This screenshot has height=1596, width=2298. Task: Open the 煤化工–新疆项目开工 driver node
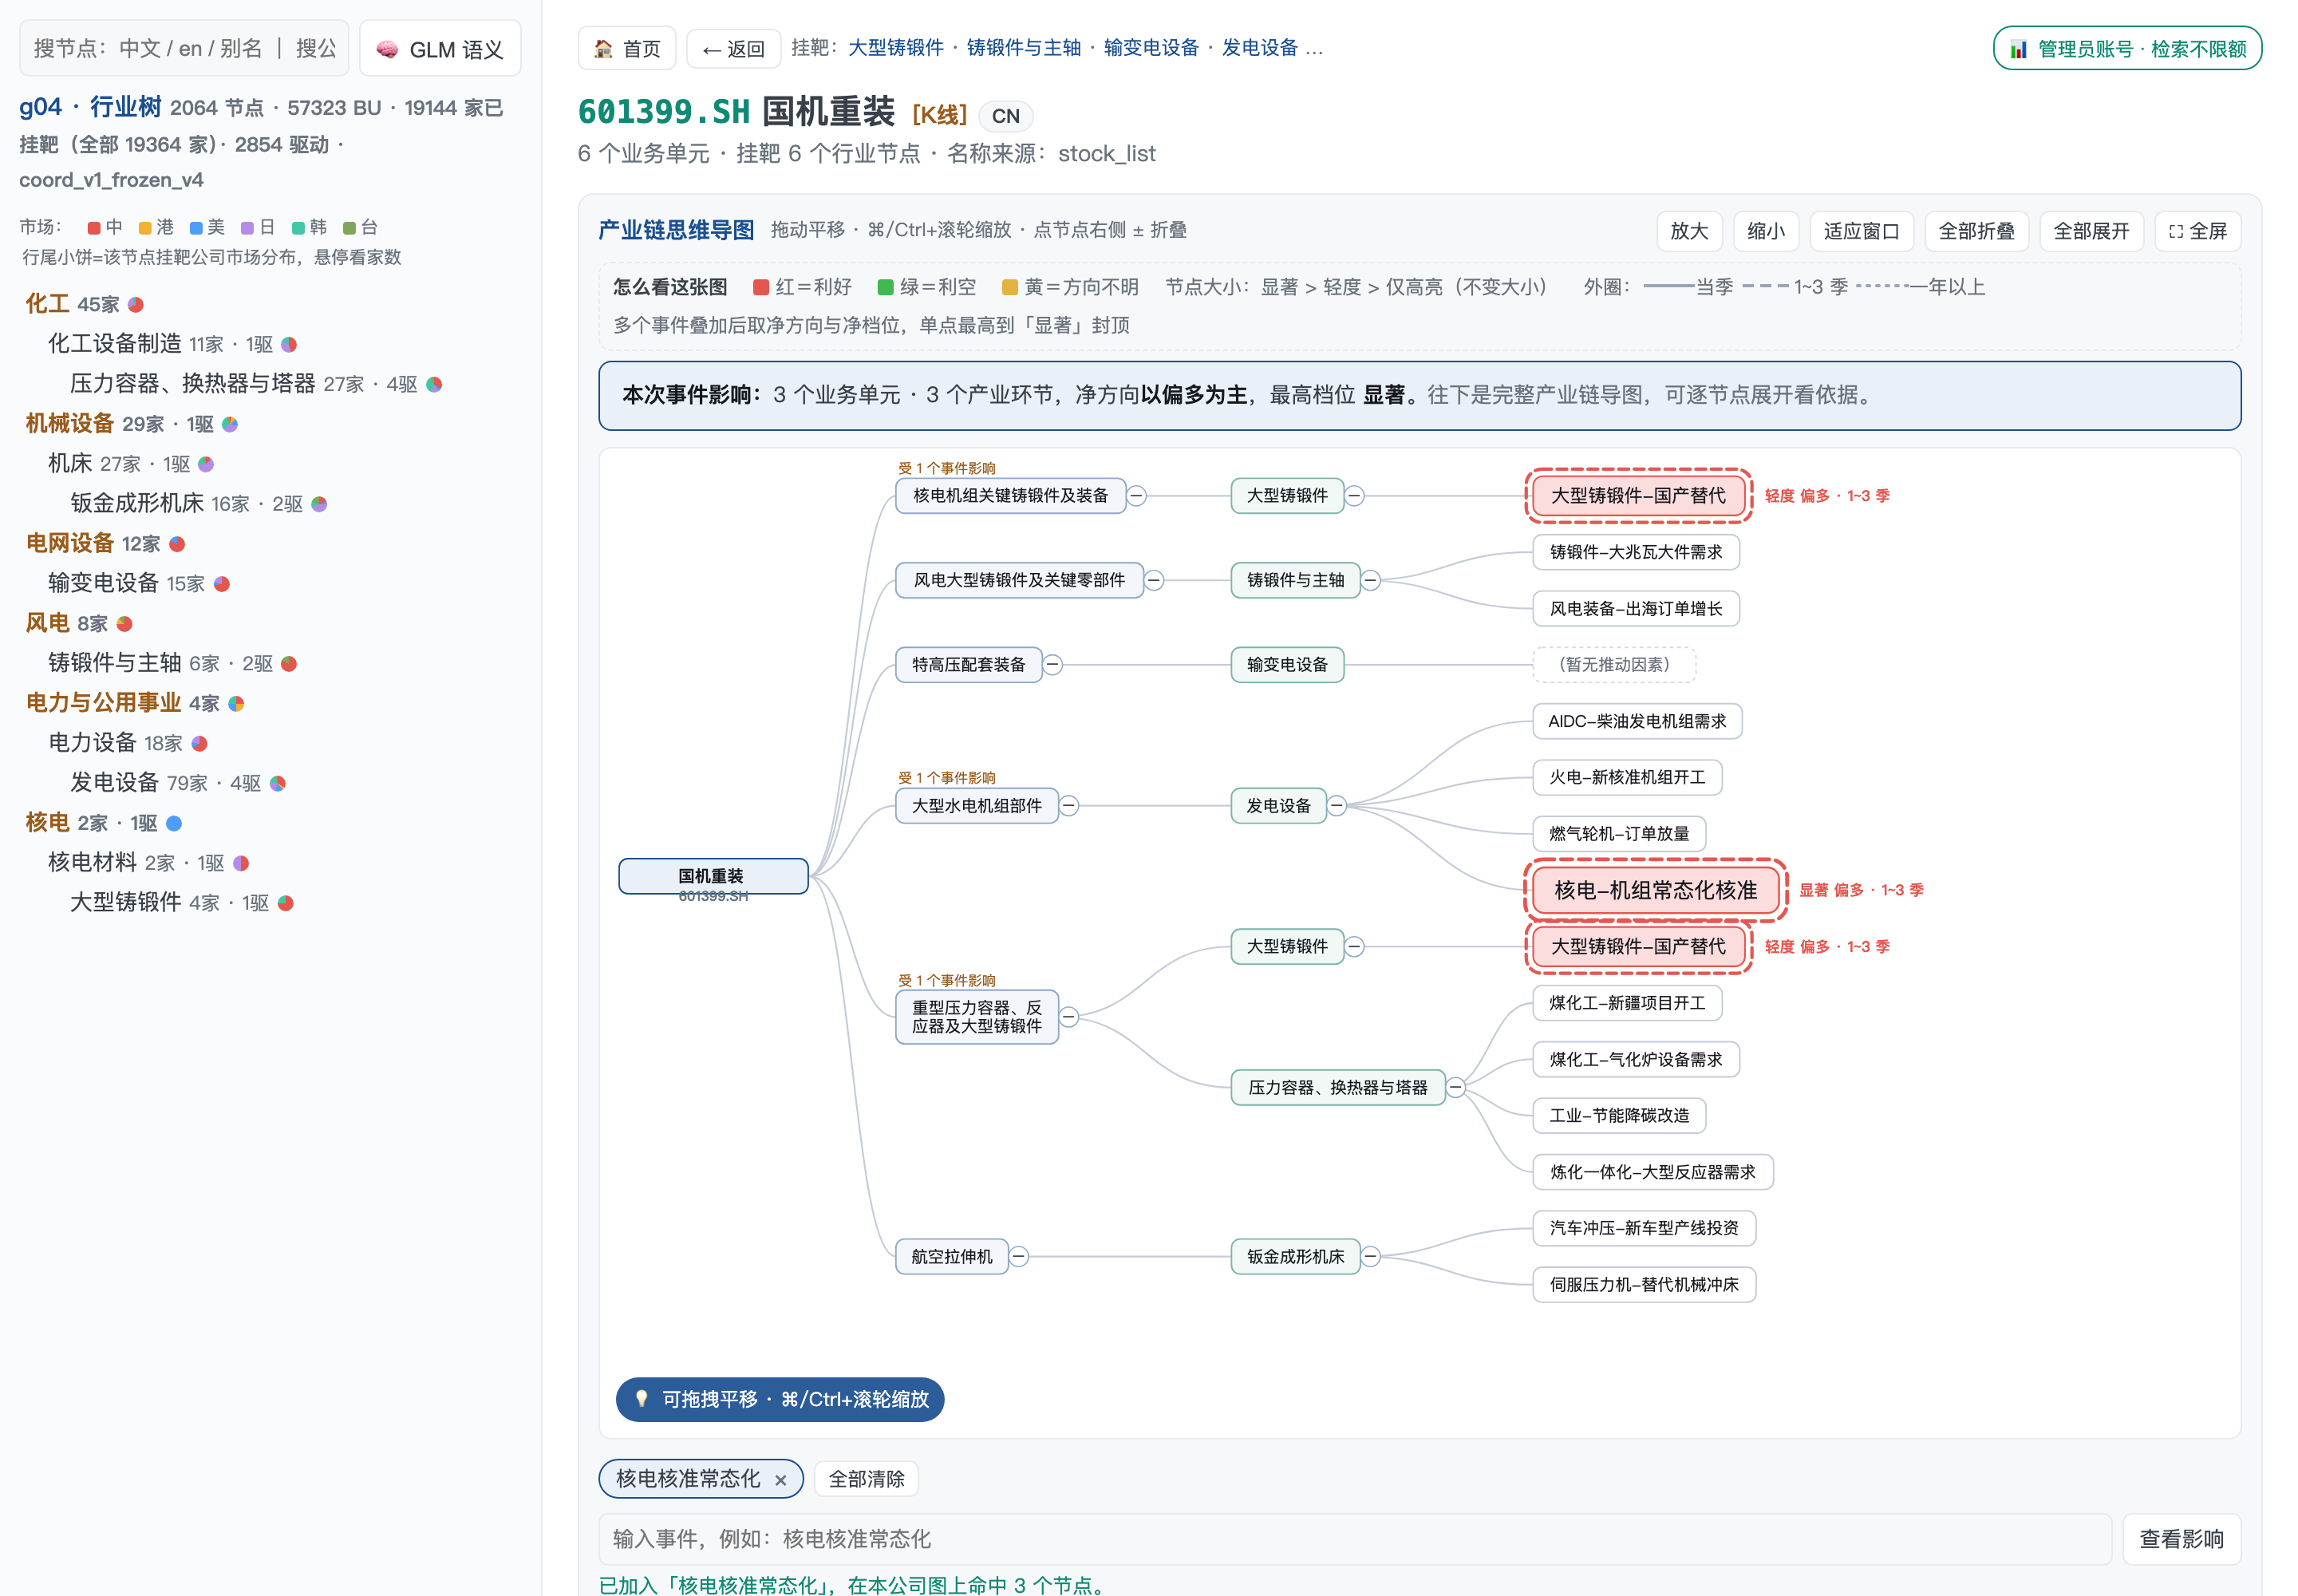coord(1627,1003)
